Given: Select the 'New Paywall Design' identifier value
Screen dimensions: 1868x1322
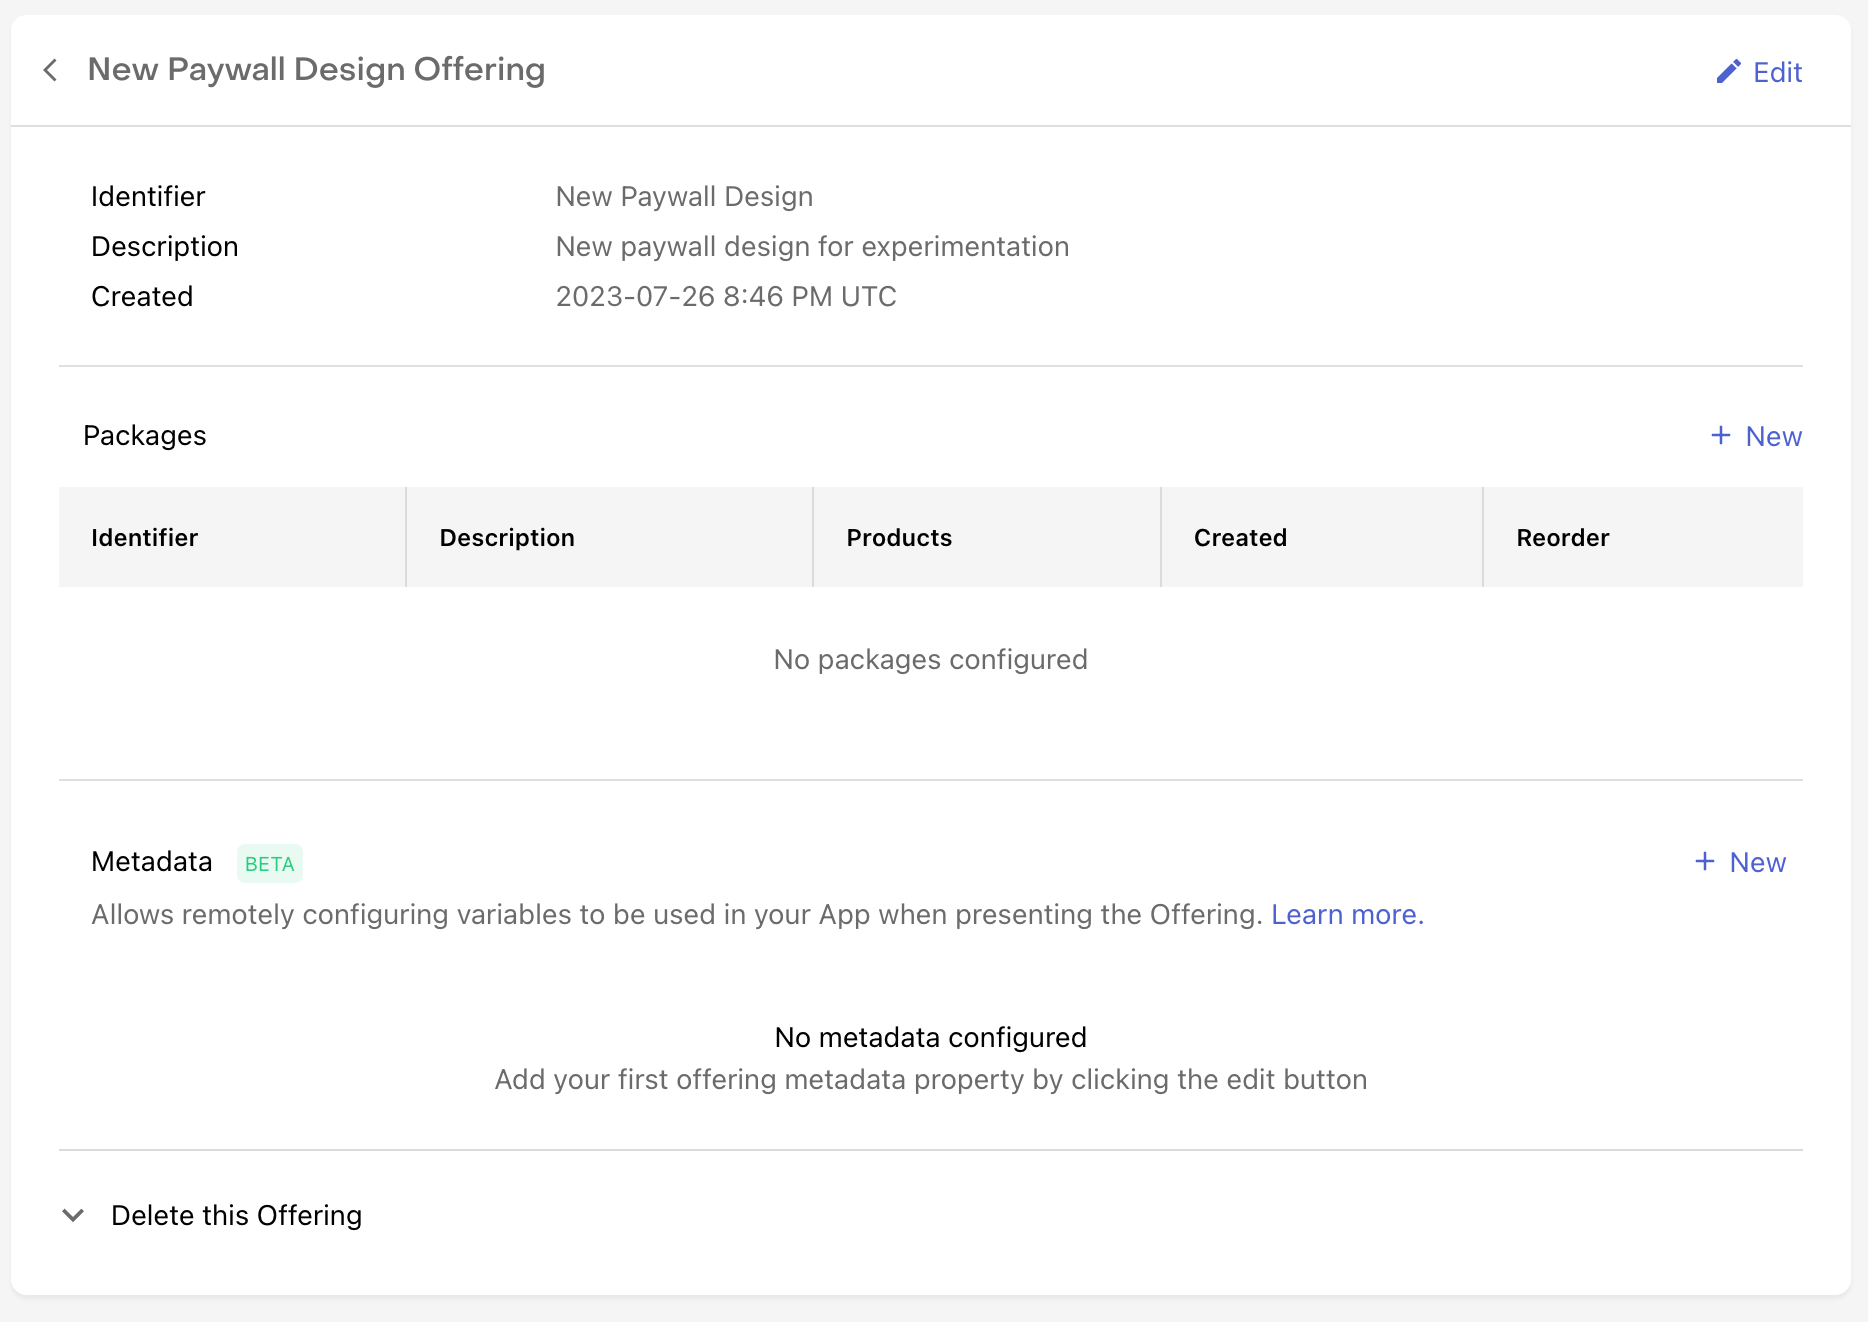Looking at the screenshot, I should (x=684, y=197).
